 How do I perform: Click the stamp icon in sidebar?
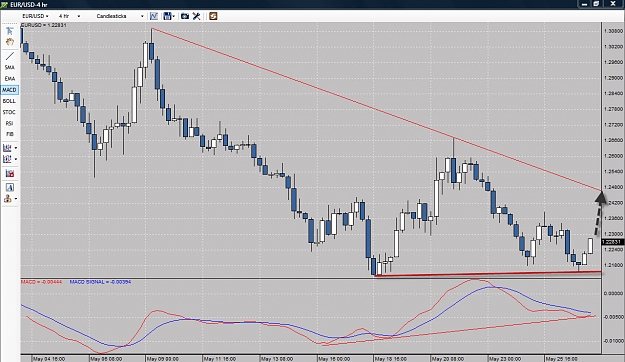8,199
